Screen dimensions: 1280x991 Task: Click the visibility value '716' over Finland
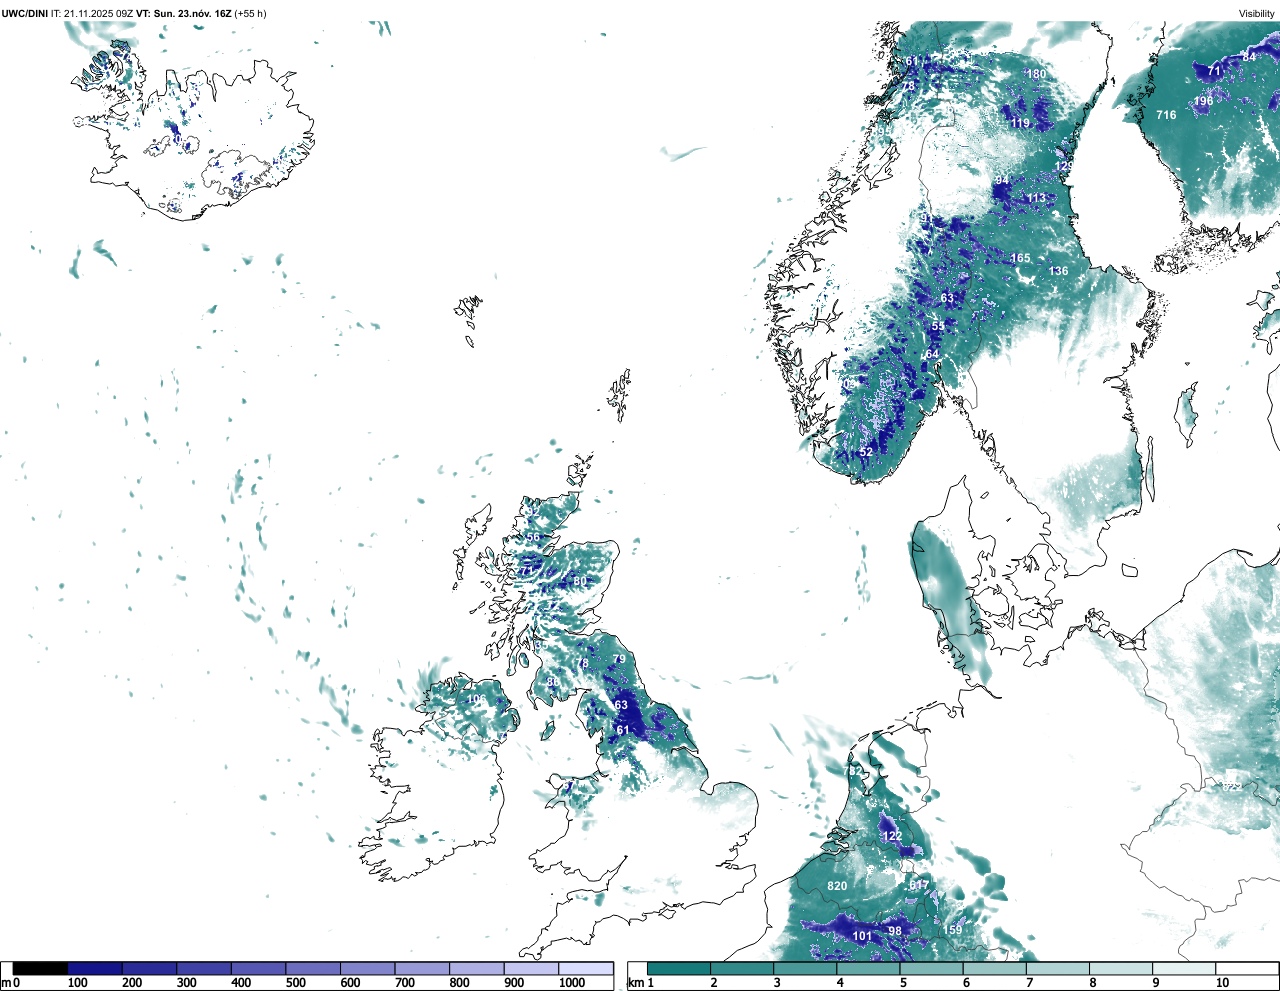(1166, 115)
